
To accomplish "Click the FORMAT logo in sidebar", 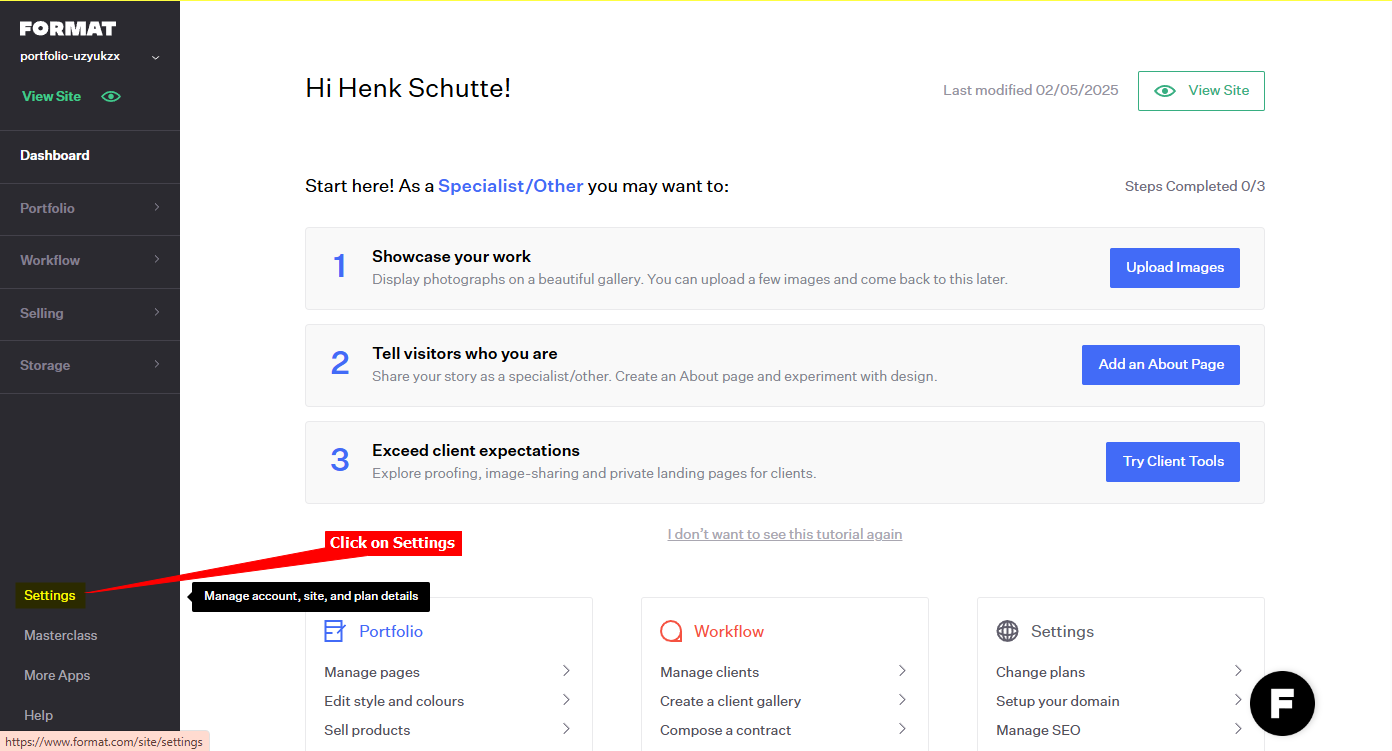I will 68,28.
